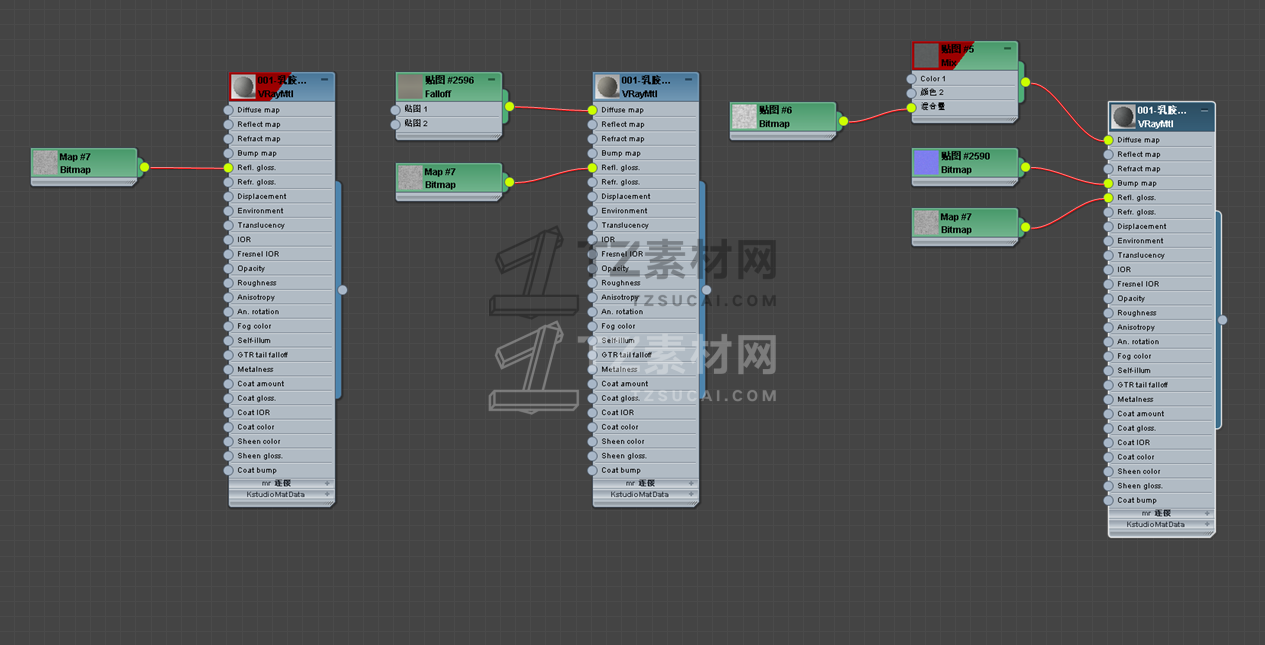
Task: Click the Mix node preview thumbnail
Action: [926, 56]
